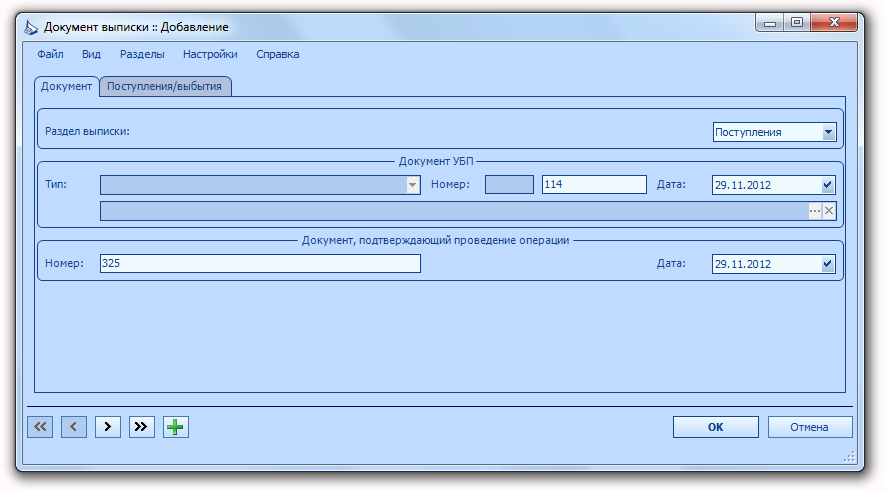Image resolution: width=886 pixels, height=491 pixels.
Task: Confirm with the OK button
Action: pyautogui.click(x=715, y=427)
